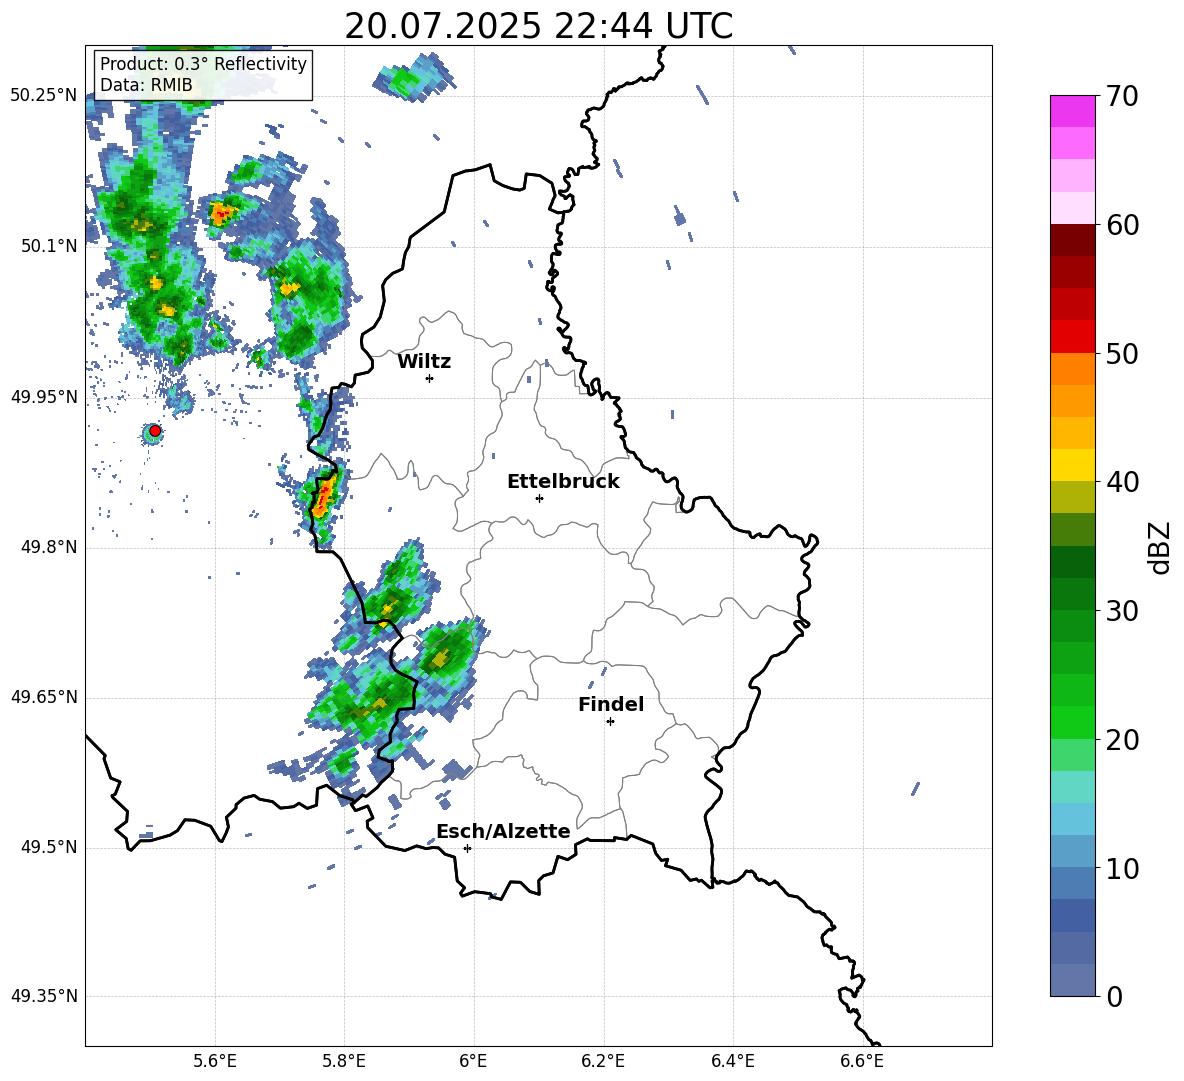Select the Findel city label

(611, 704)
